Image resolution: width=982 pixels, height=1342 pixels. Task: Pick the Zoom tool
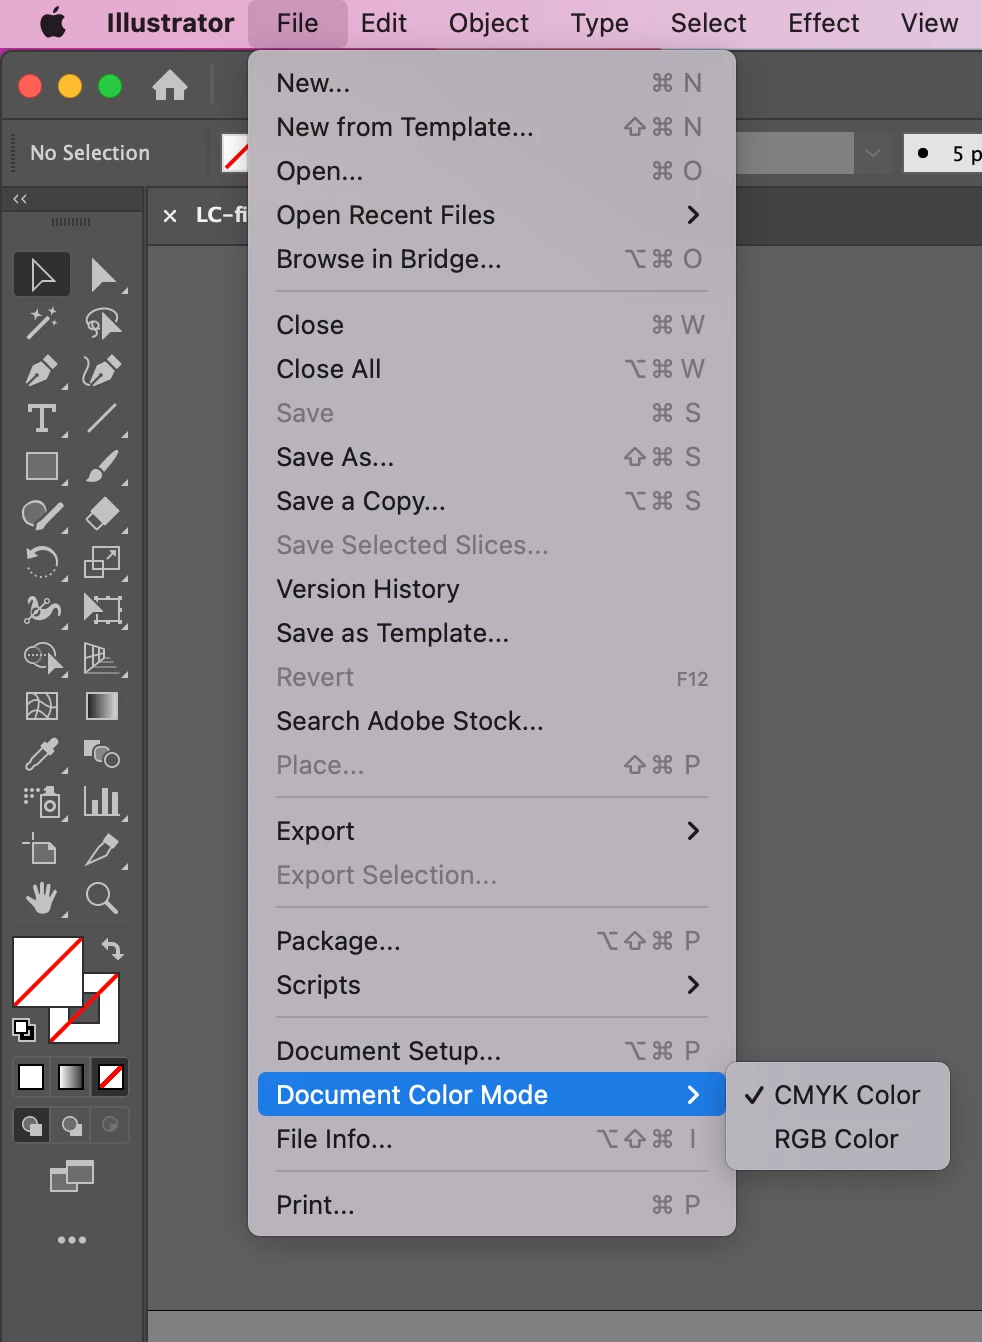(102, 898)
